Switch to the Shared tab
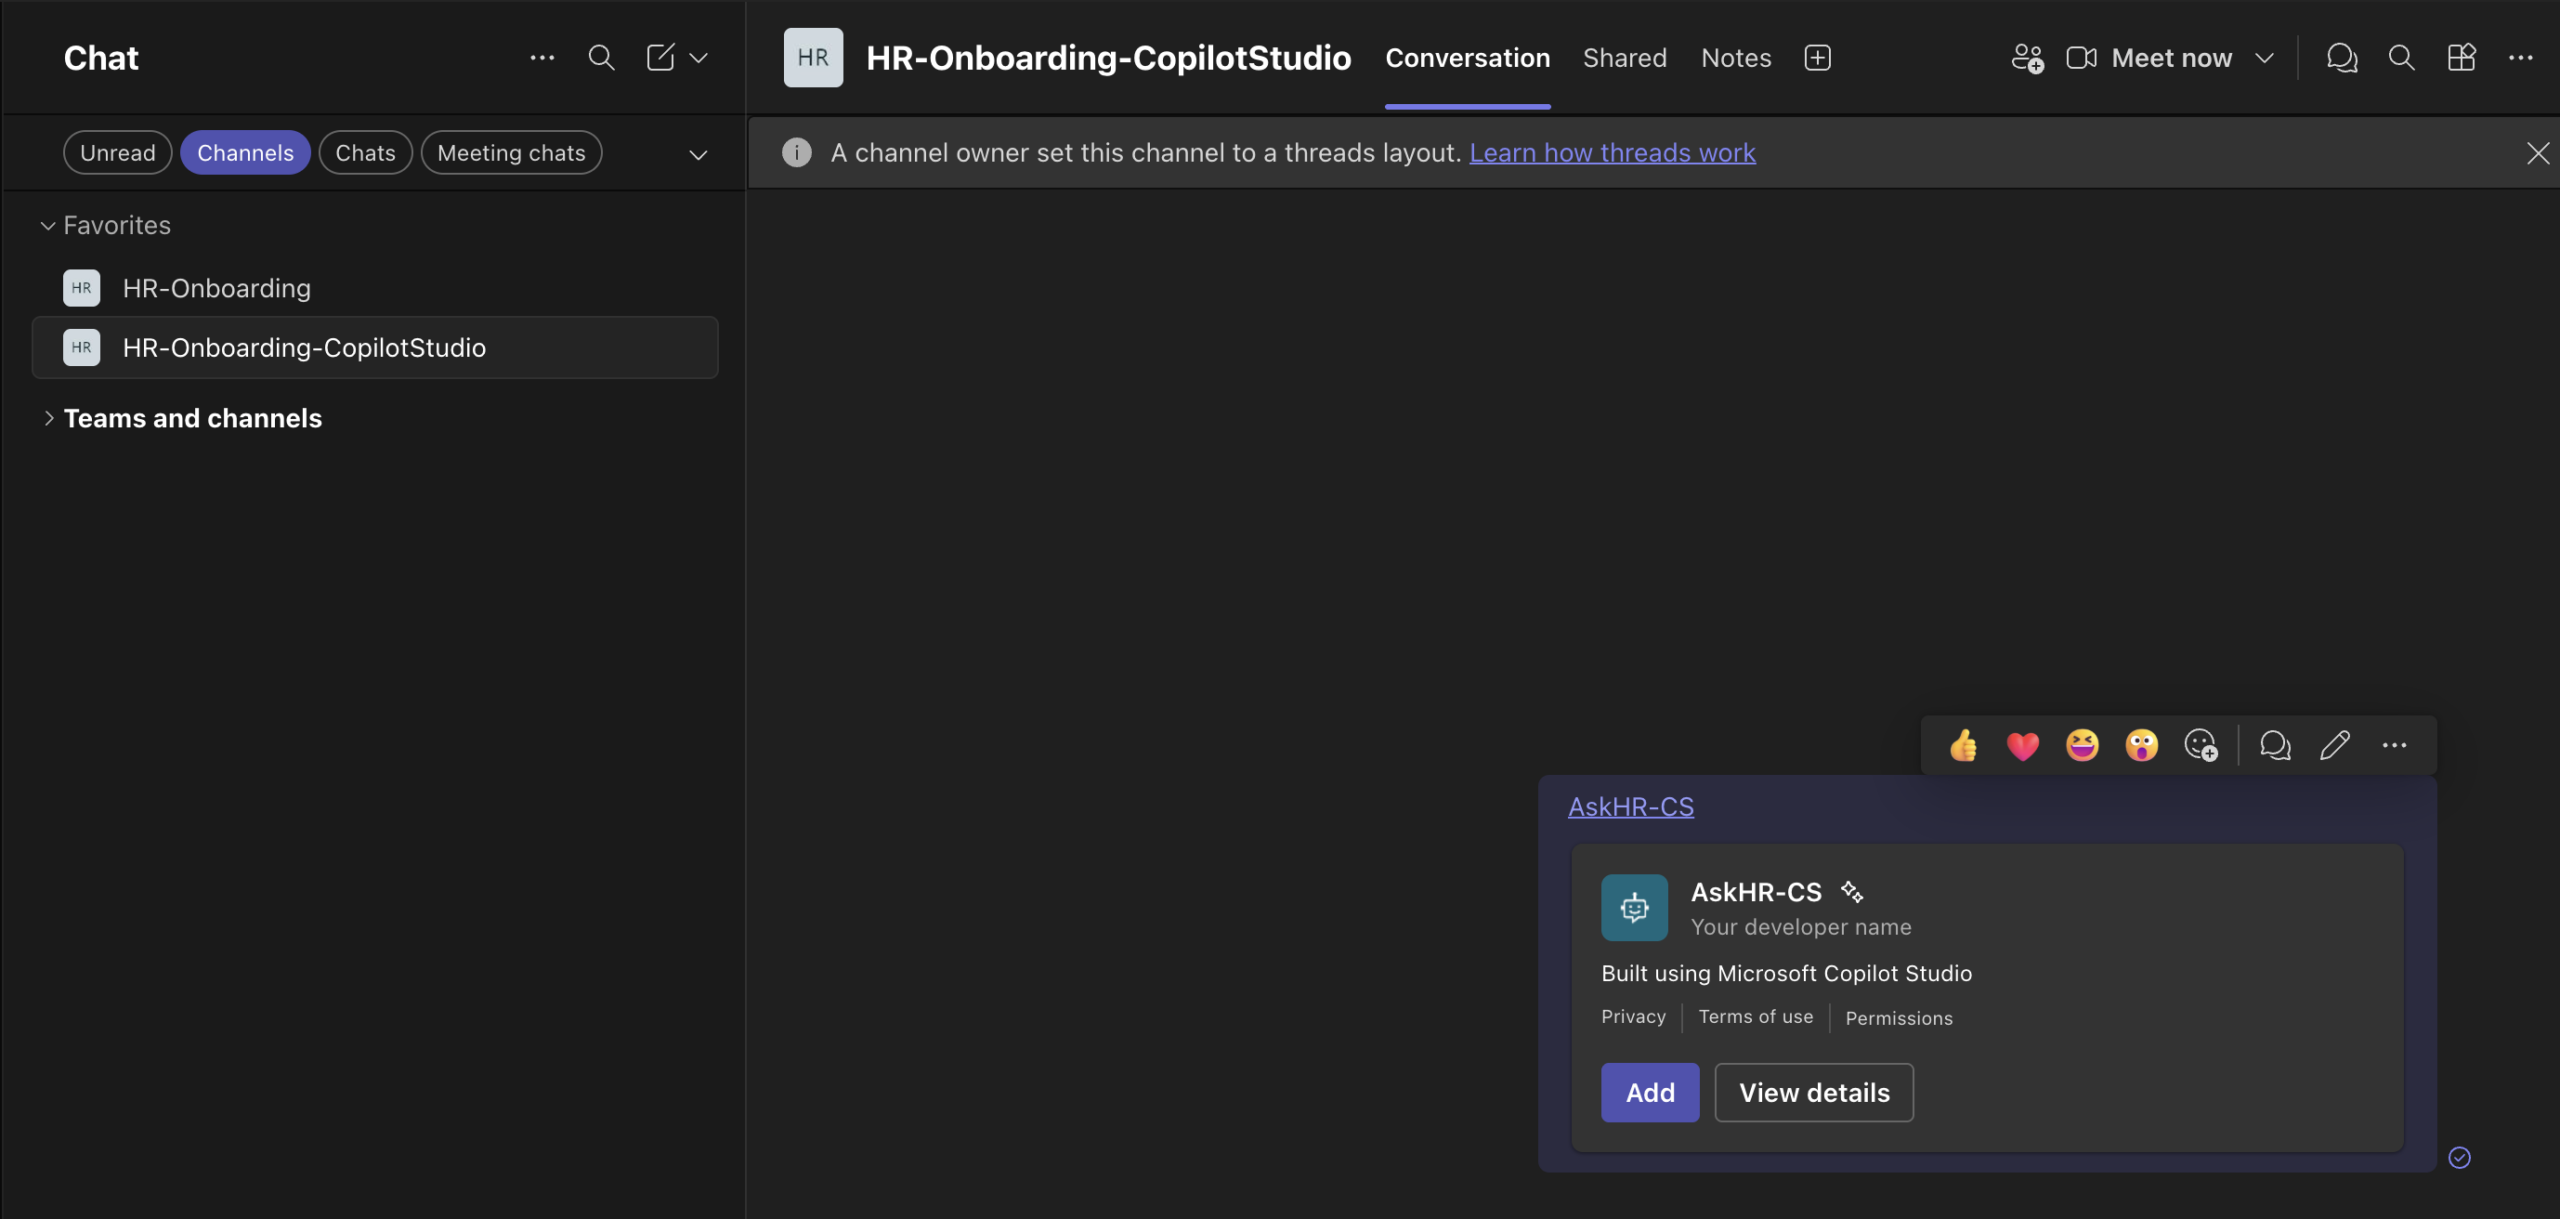This screenshot has width=2560, height=1219. [x=1624, y=57]
